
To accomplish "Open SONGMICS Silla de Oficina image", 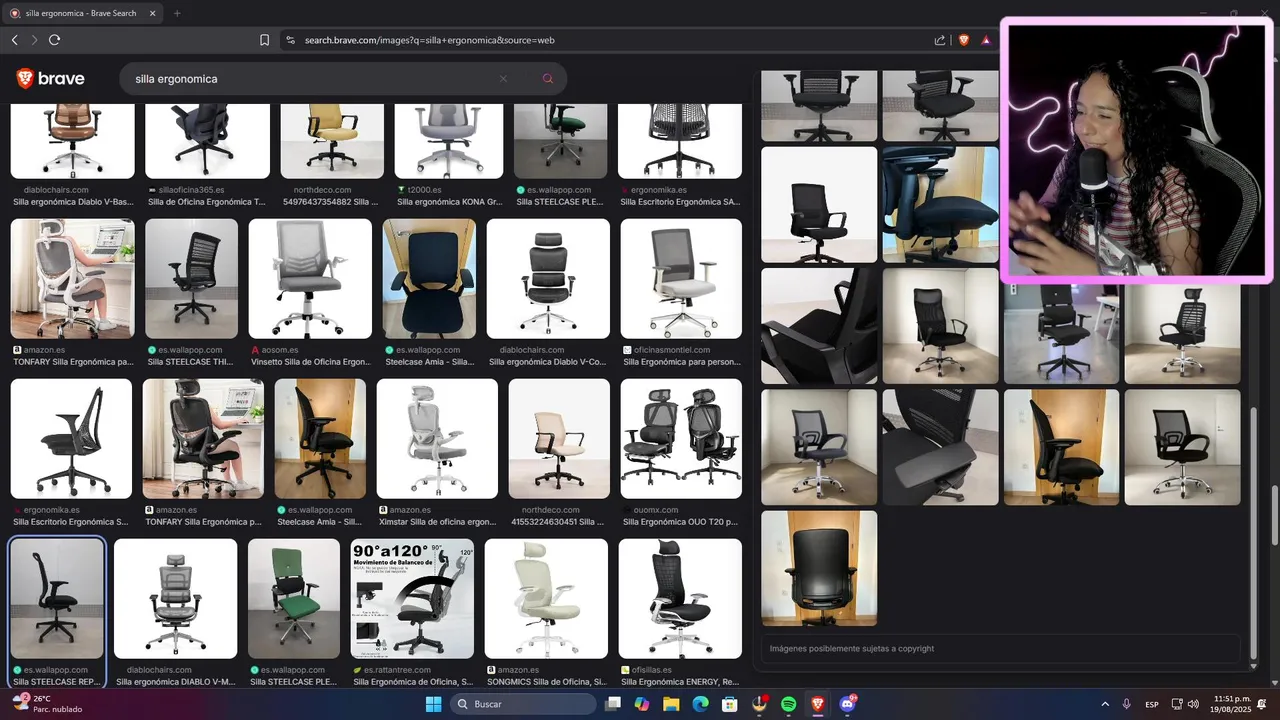I will coord(546,598).
